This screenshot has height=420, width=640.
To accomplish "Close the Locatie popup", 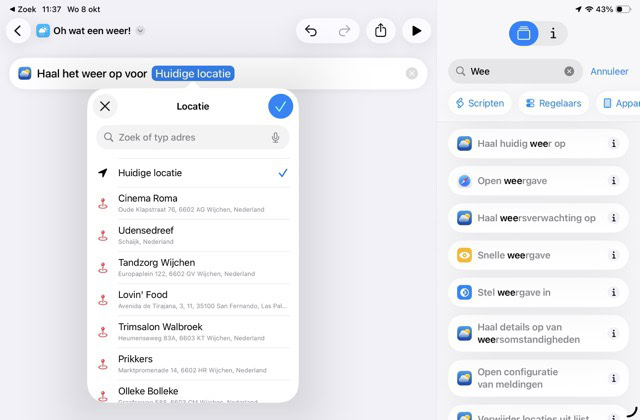I will (105, 106).
